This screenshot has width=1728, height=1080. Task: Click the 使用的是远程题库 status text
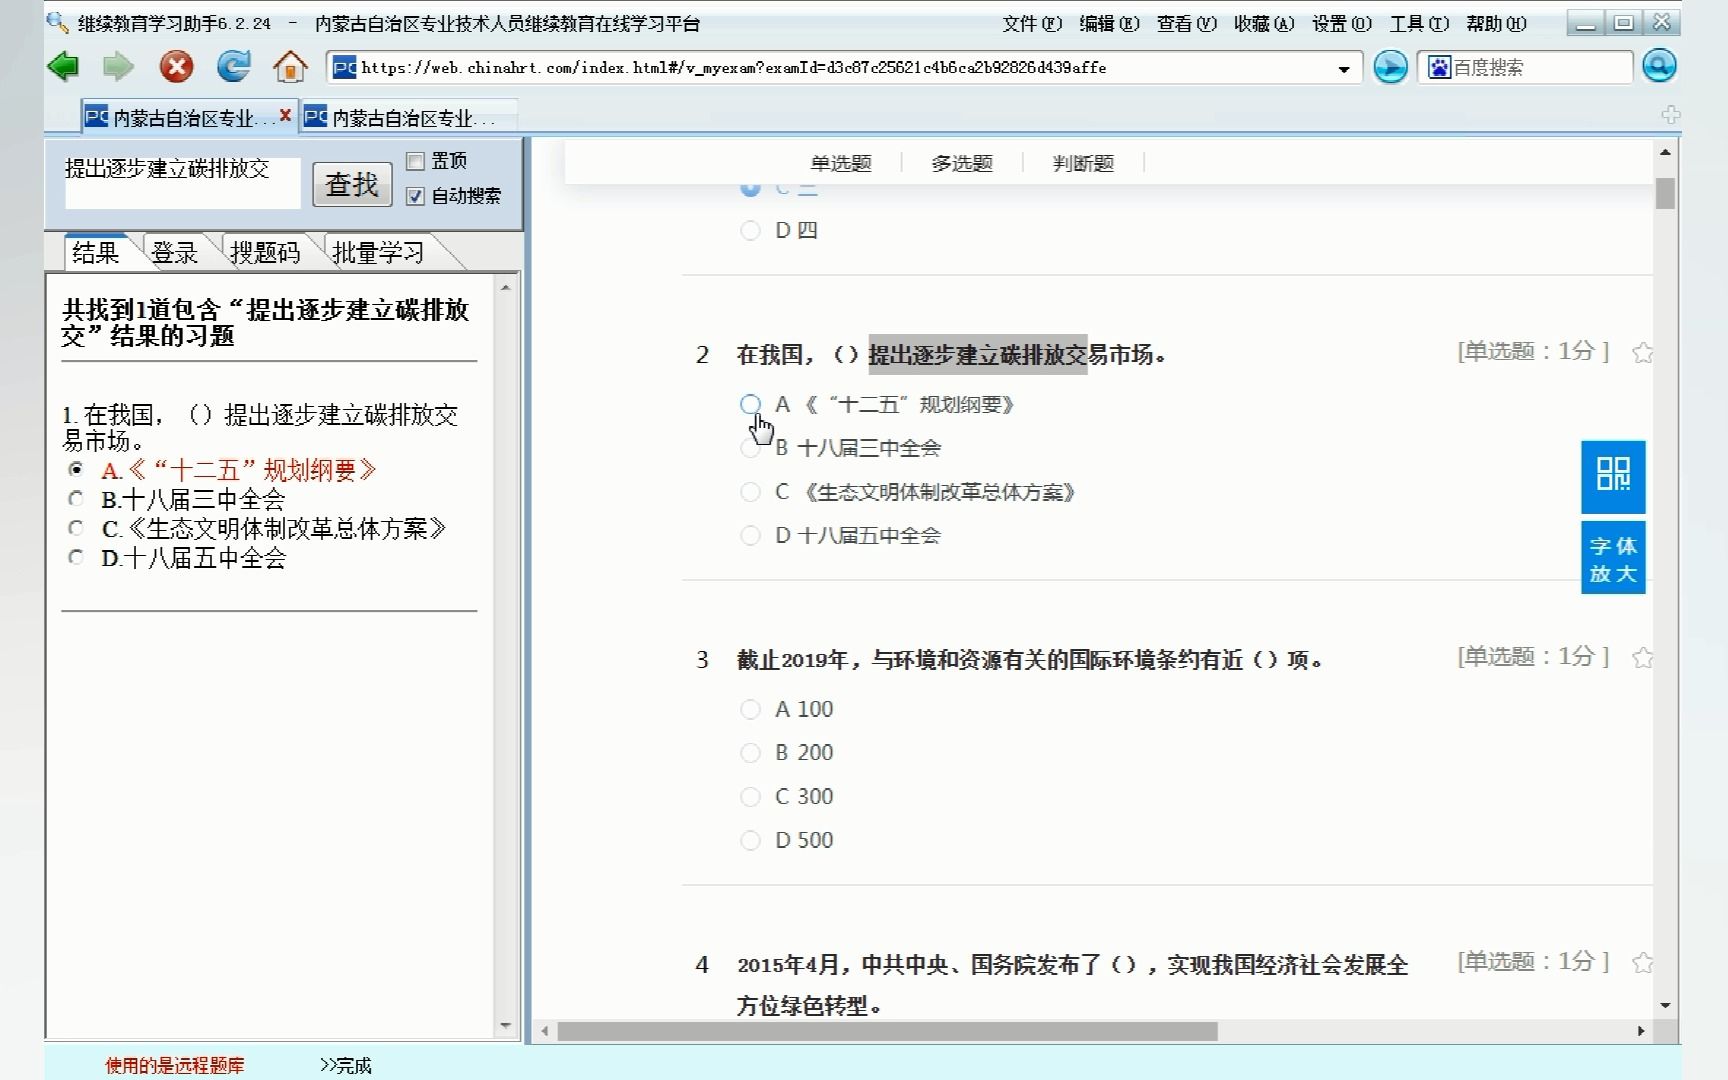click(x=175, y=1066)
